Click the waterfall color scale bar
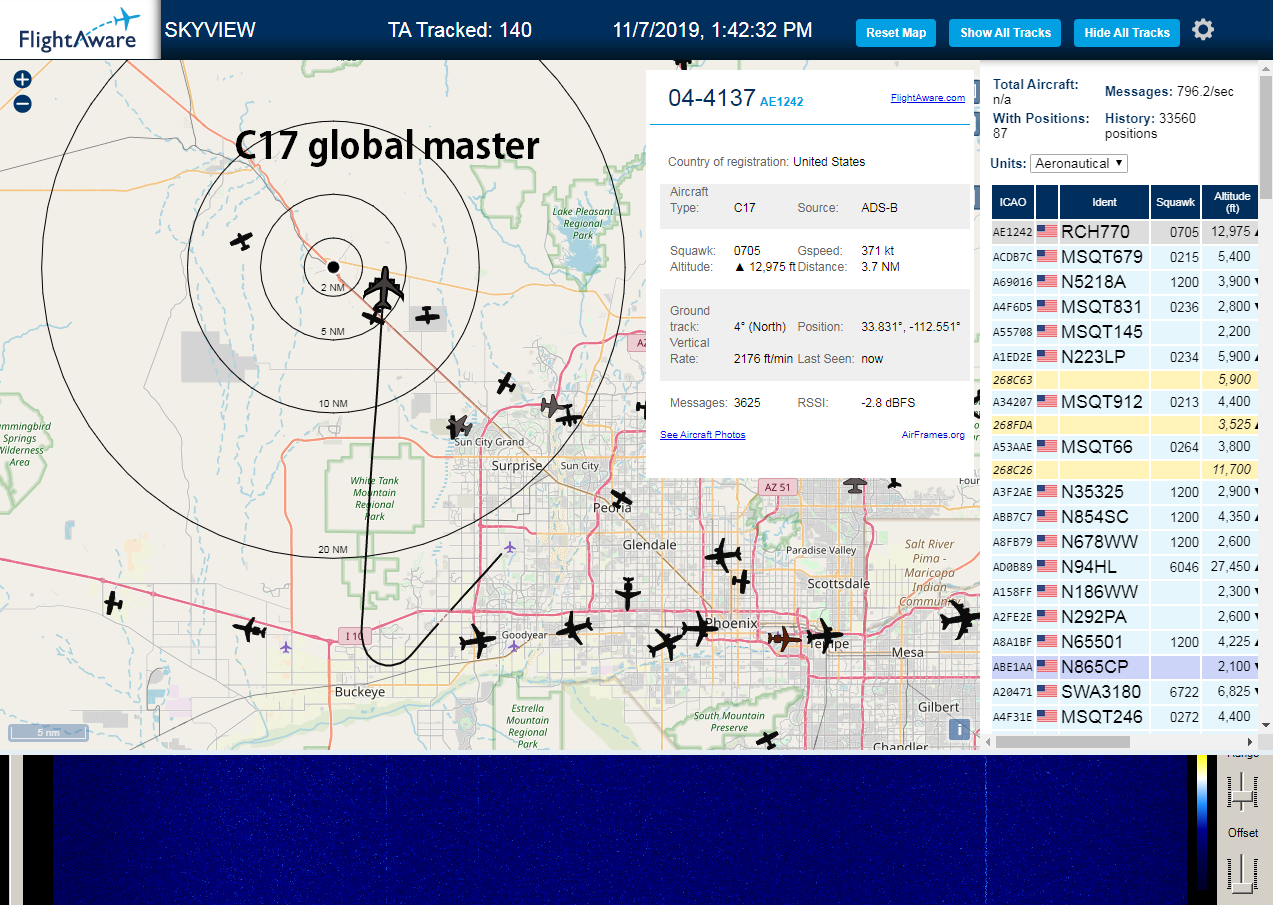 coord(1202,822)
